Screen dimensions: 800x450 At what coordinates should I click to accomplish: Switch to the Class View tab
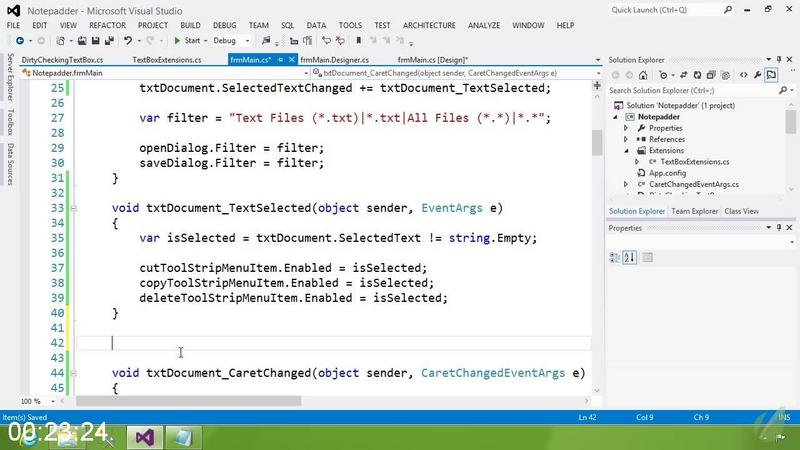(741, 211)
